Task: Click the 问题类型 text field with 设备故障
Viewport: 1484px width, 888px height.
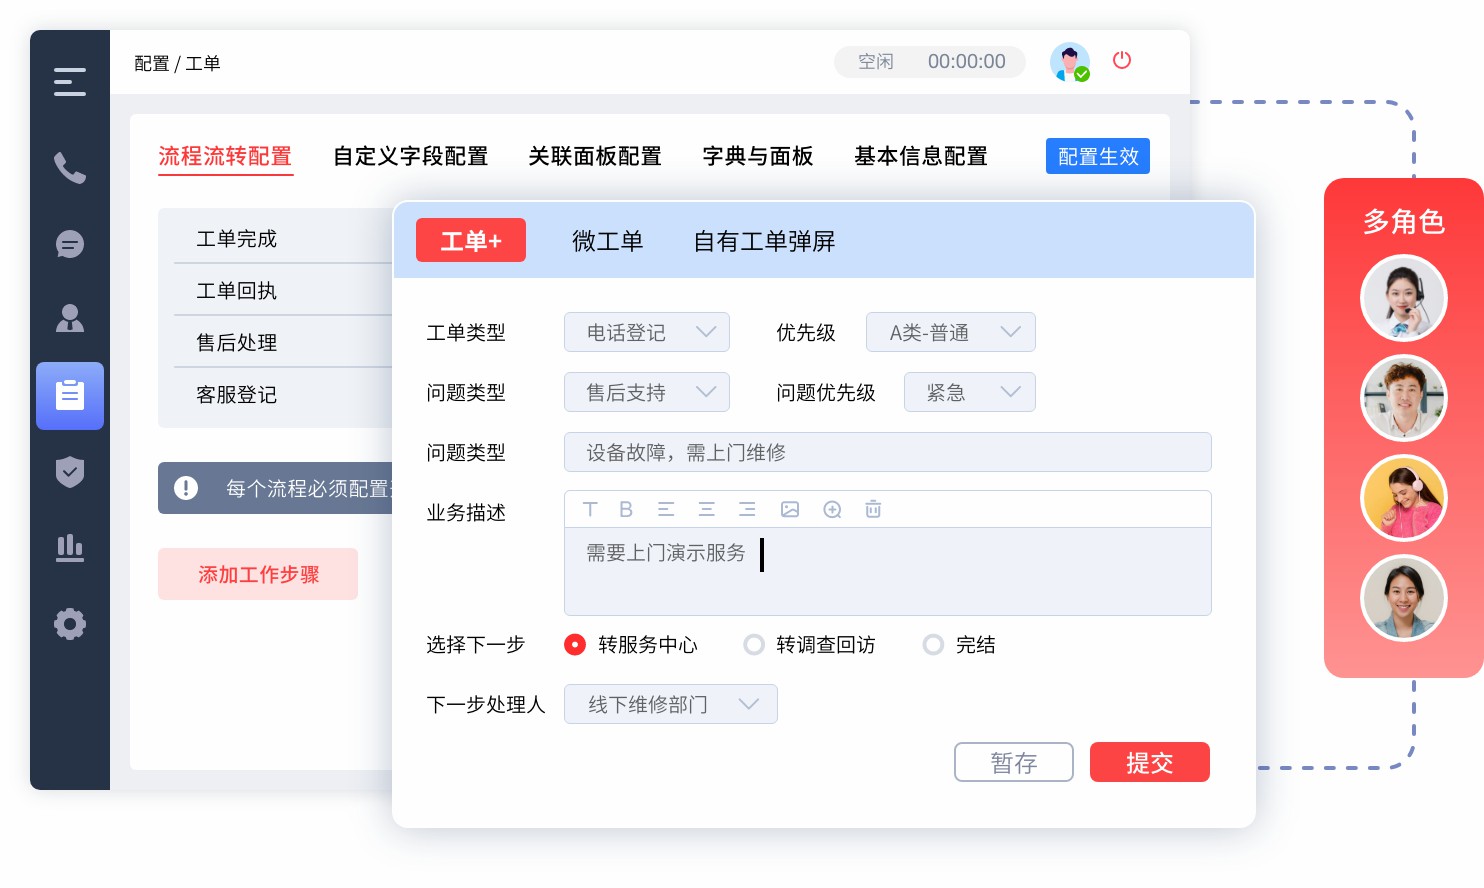Action: [x=888, y=452]
